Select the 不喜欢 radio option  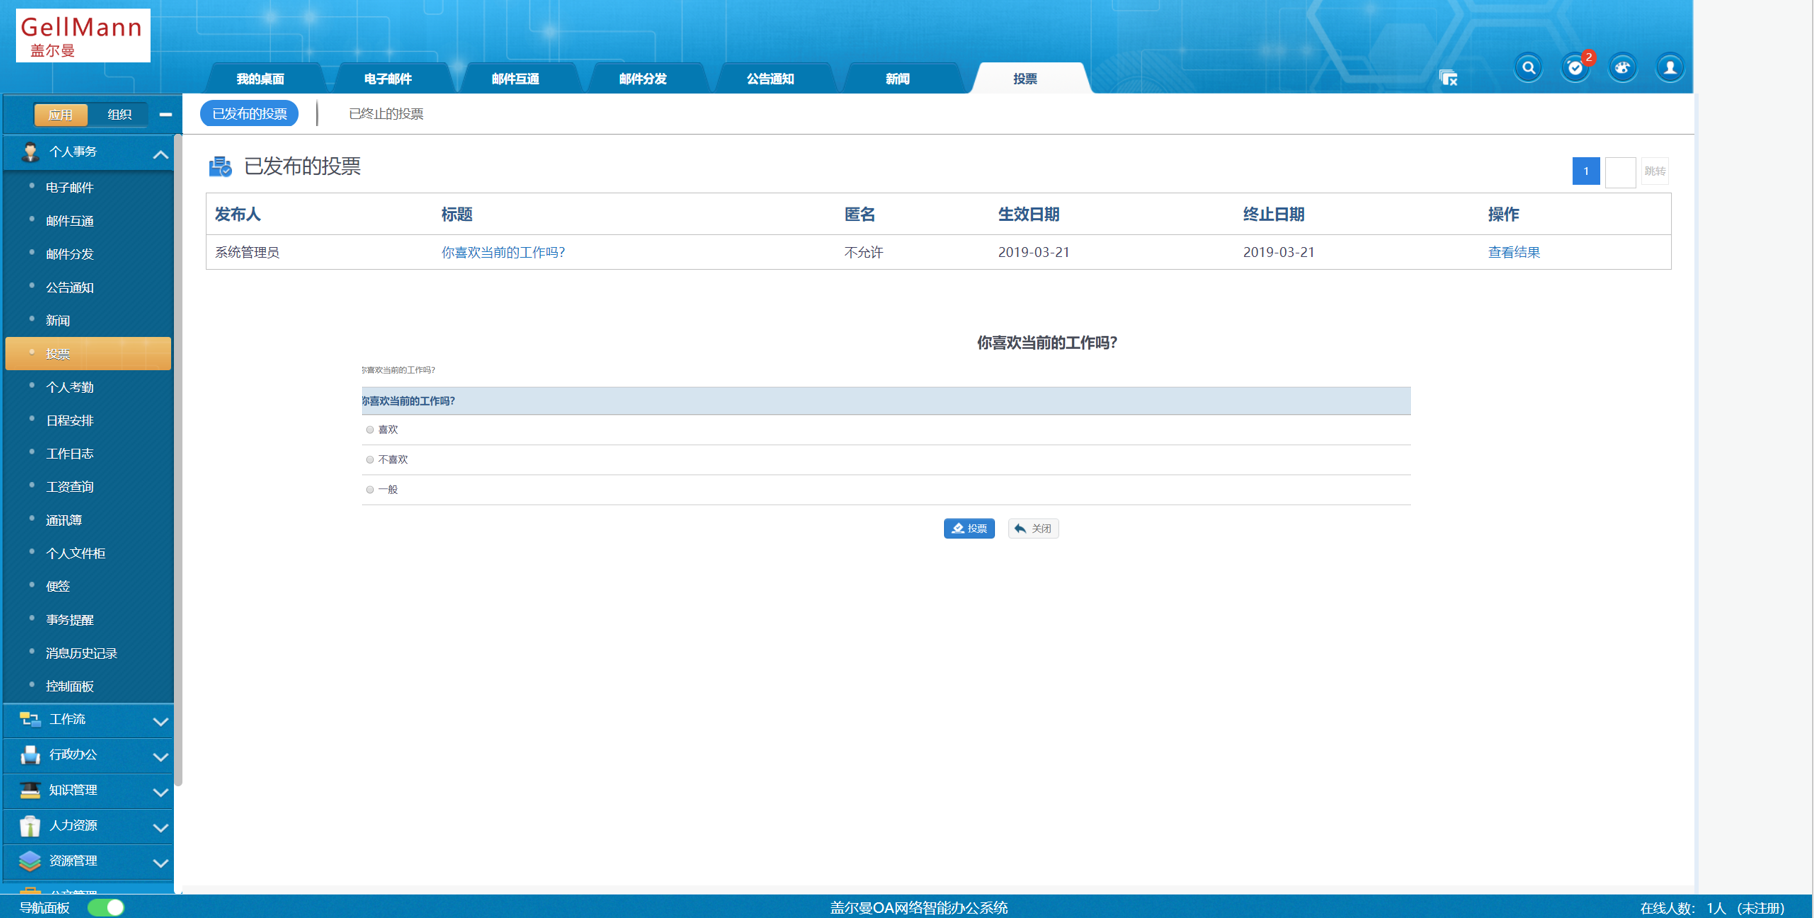(370, 460)
